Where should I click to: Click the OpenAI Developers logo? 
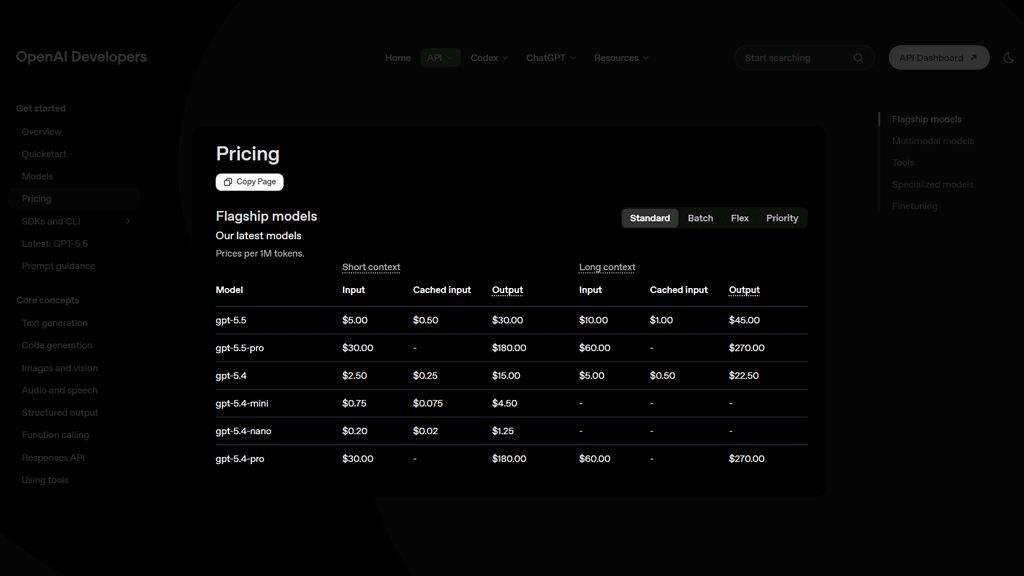click(81, 57)
